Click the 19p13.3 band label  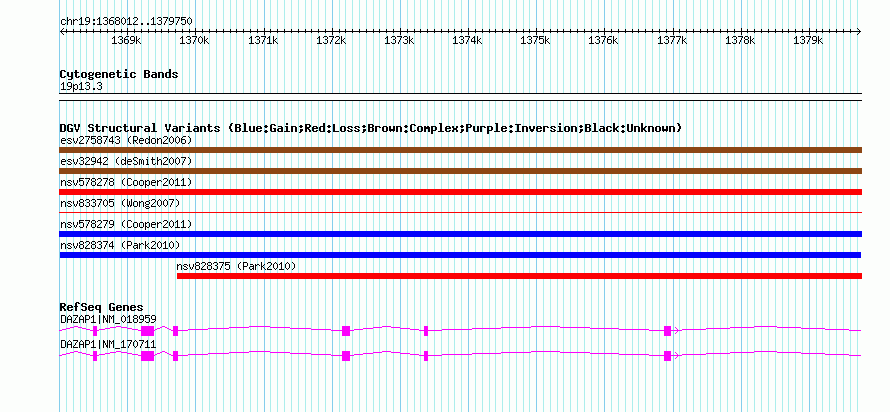(81, 87)
